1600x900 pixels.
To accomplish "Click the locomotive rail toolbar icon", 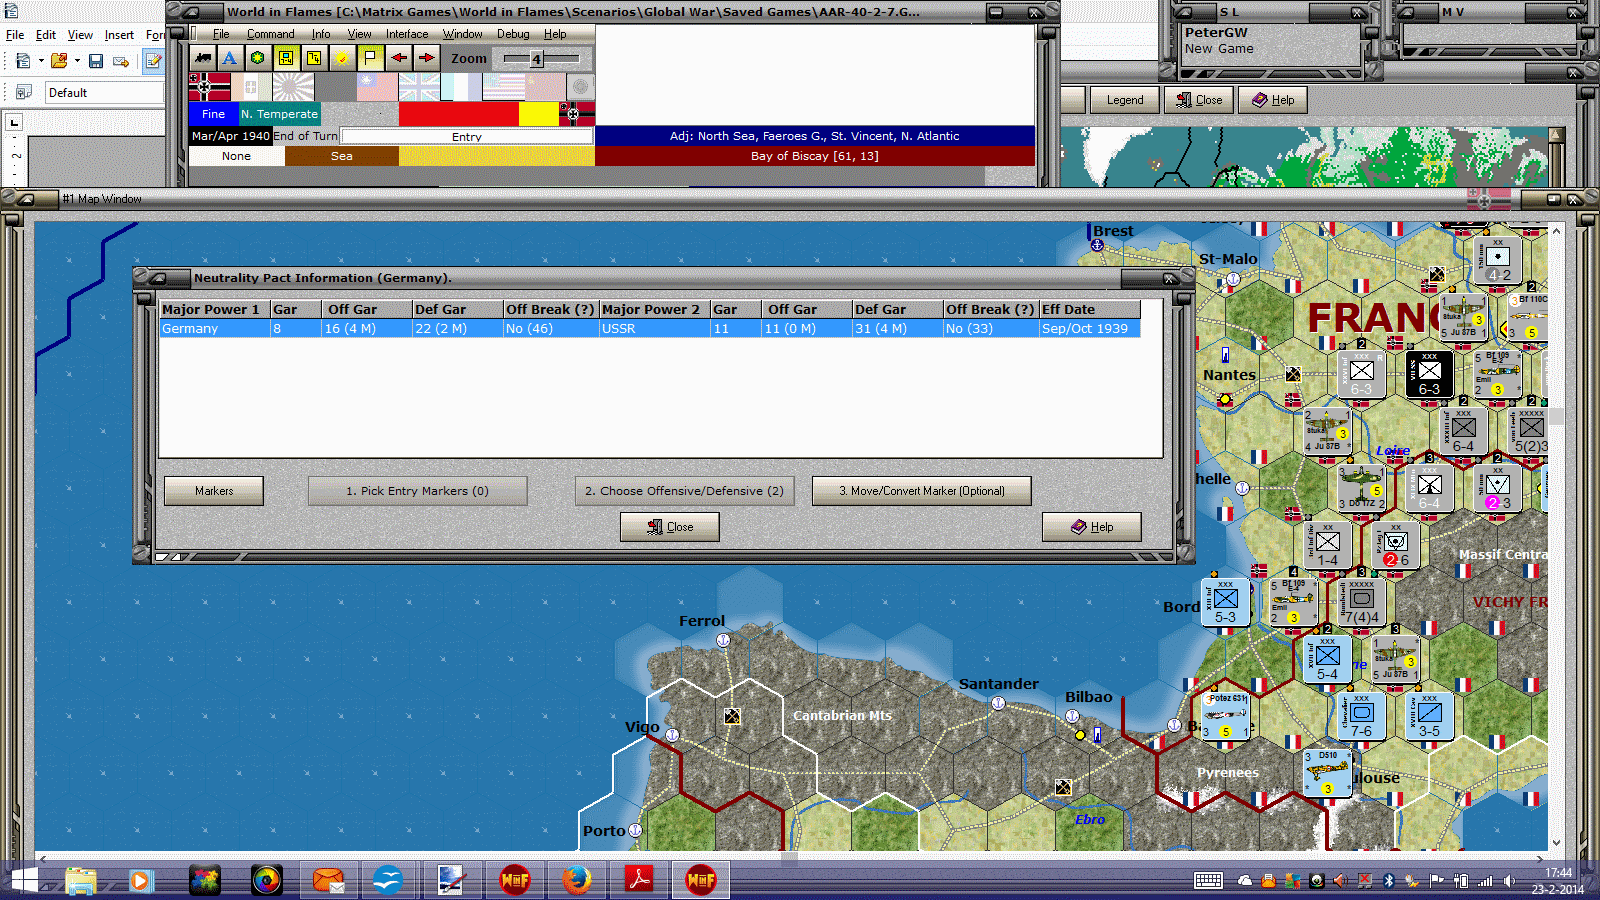I will tap(203, 58).
